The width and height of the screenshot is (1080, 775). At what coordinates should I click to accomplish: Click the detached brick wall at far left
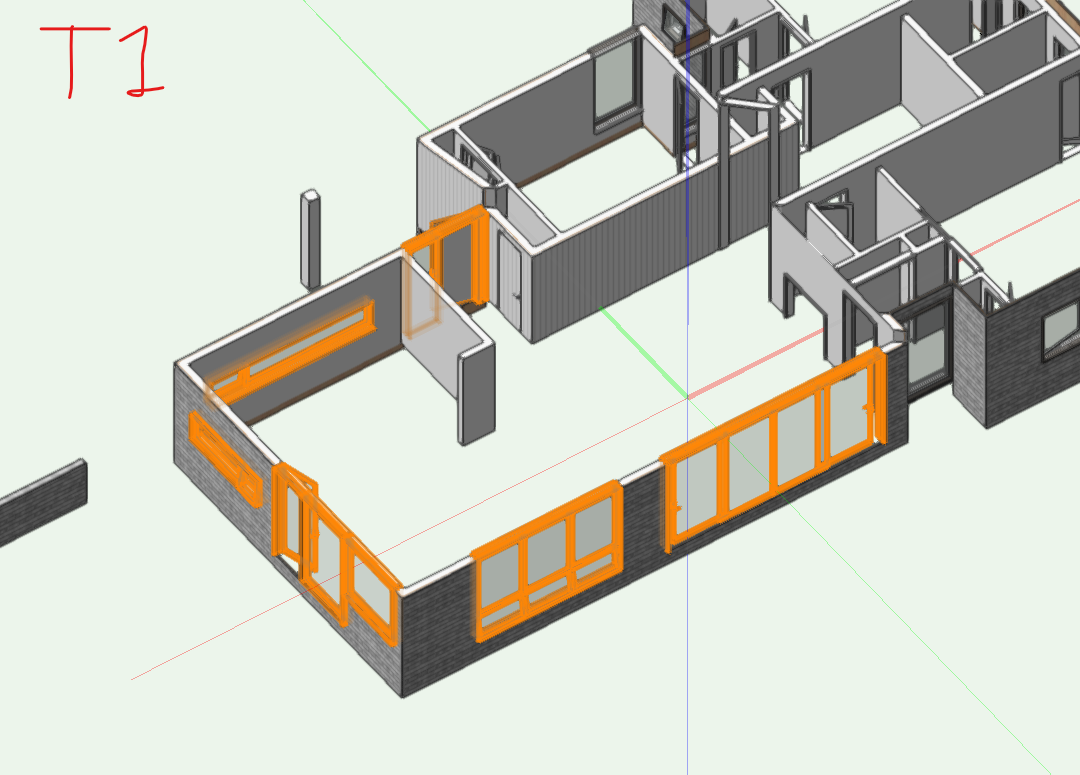point(40,505)
